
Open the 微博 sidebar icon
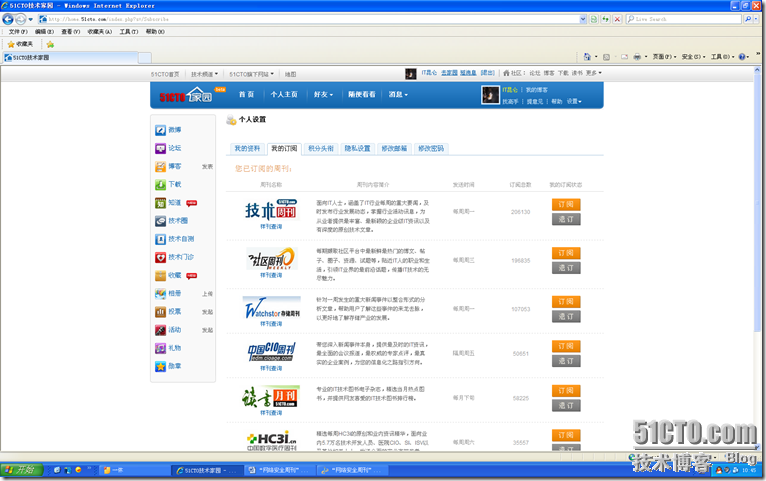pos(160,130)
